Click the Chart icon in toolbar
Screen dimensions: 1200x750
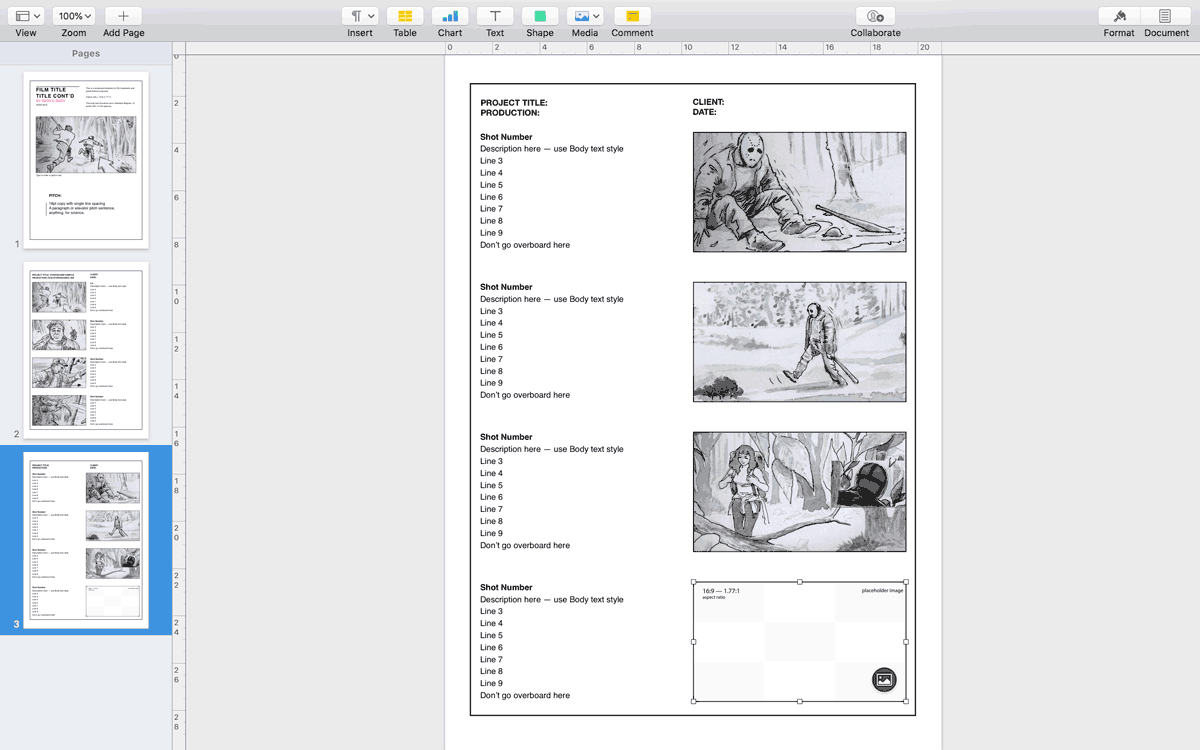coord(450,17)
